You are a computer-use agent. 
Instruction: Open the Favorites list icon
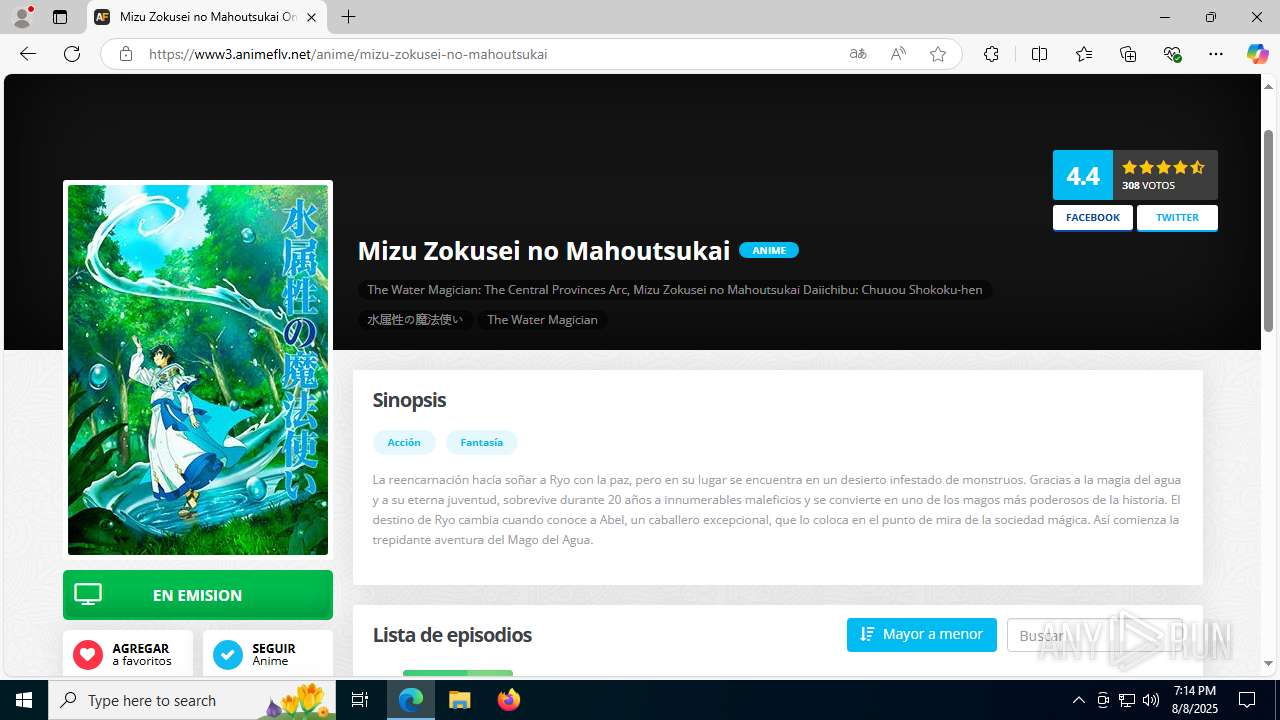coord(1084,54)
